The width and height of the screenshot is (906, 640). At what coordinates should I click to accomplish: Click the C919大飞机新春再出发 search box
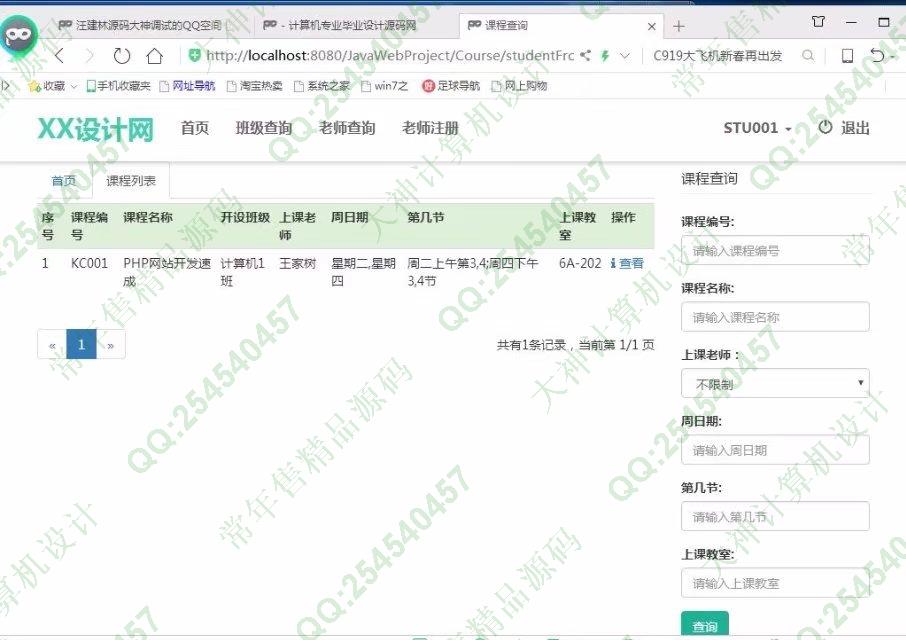[718, 55]
